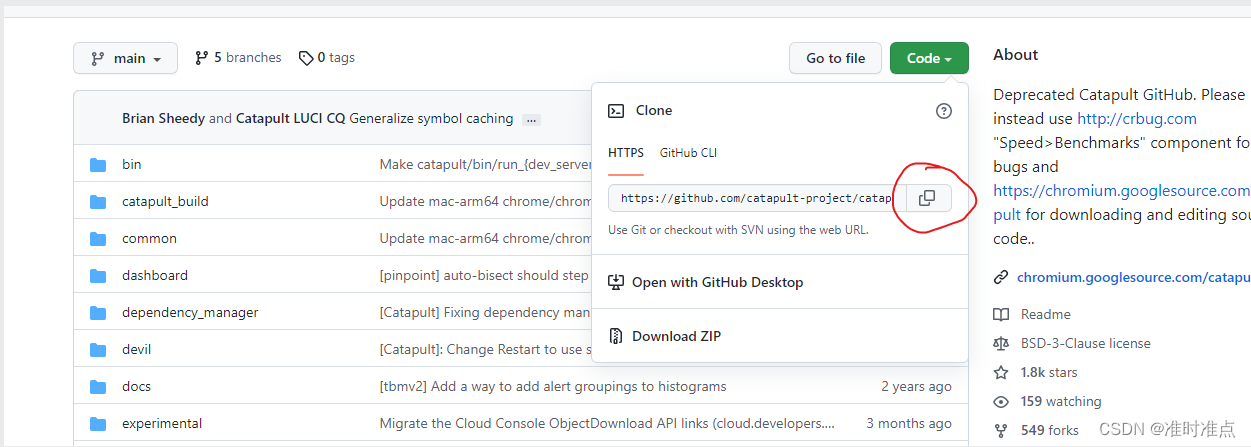1251x447 pixels.
Task: Click the folder icon next to bin
Action: (x=98, y=165)
